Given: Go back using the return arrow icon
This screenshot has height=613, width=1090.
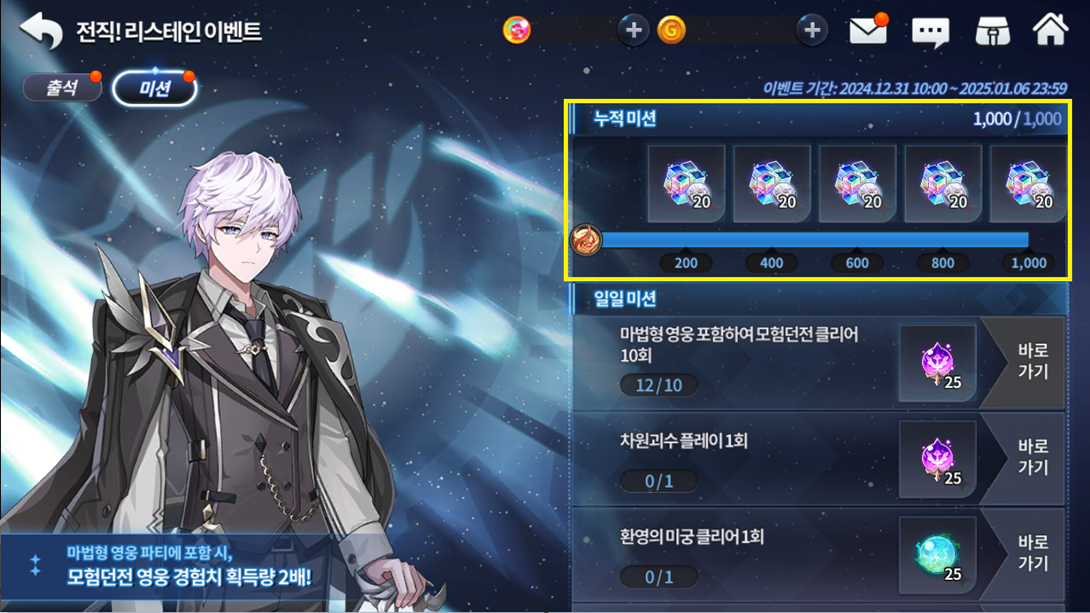Looking at the screenshot, I should coord(41,31).
